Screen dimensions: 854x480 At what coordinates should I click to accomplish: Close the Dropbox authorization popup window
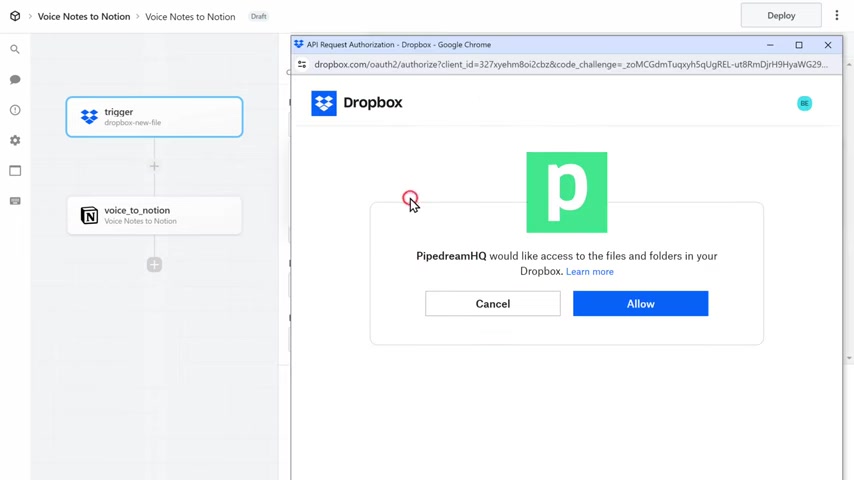tap(828, 45)
